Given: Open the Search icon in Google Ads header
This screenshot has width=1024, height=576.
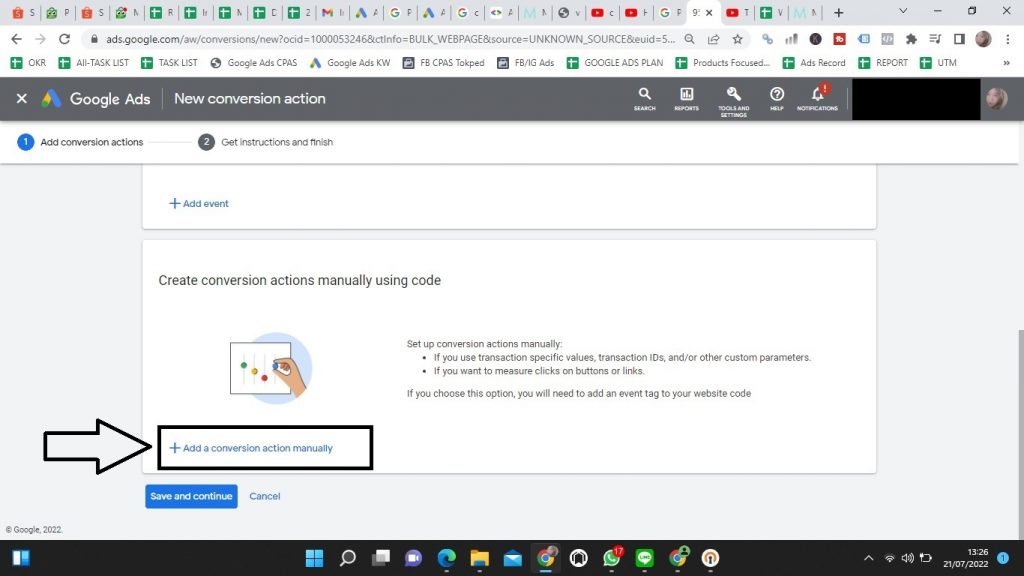Looking at the screenshot, I should pos(644,97).
